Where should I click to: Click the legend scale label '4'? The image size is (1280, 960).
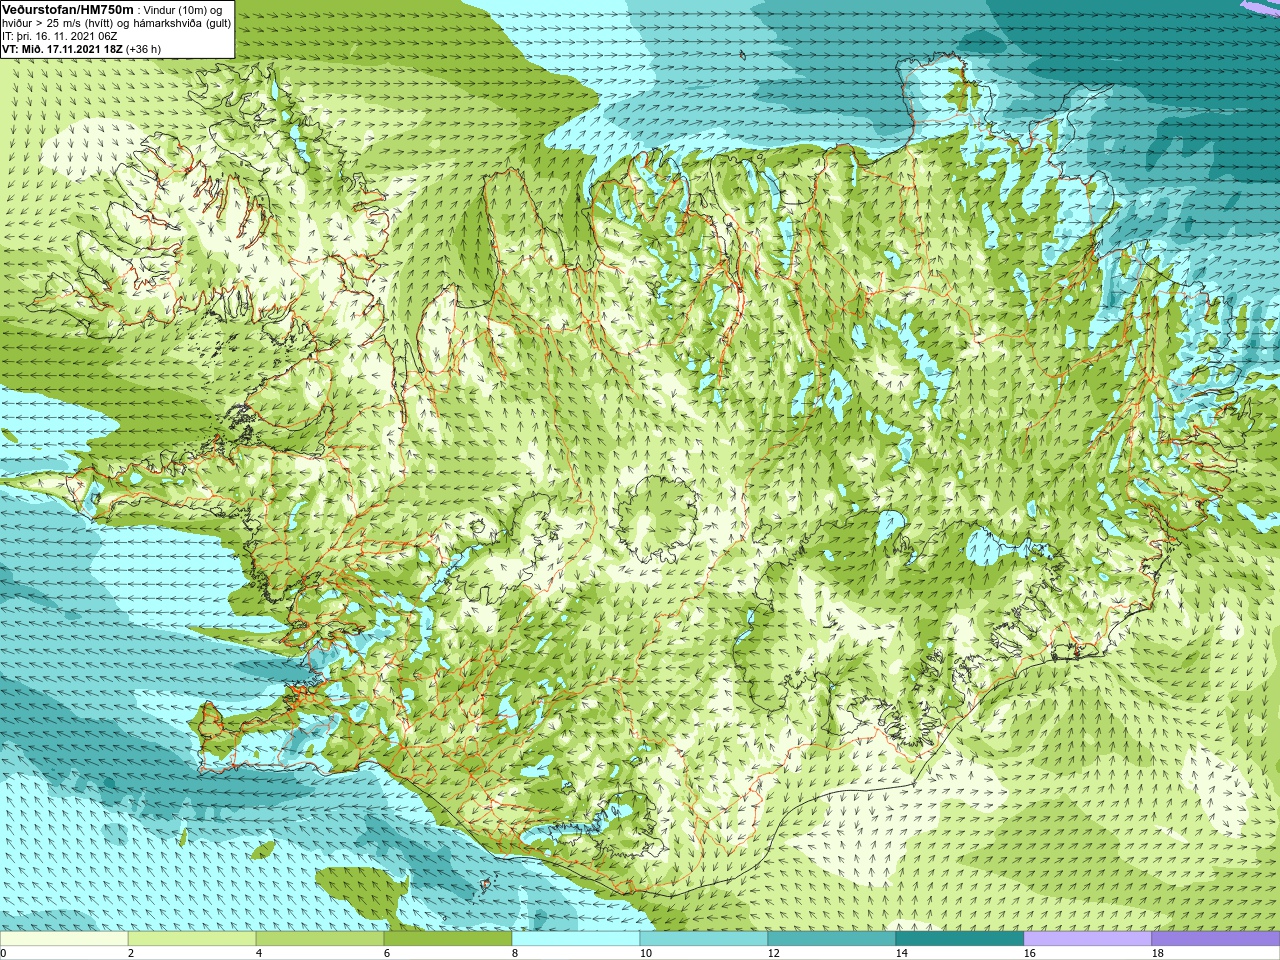click(258, 953)
